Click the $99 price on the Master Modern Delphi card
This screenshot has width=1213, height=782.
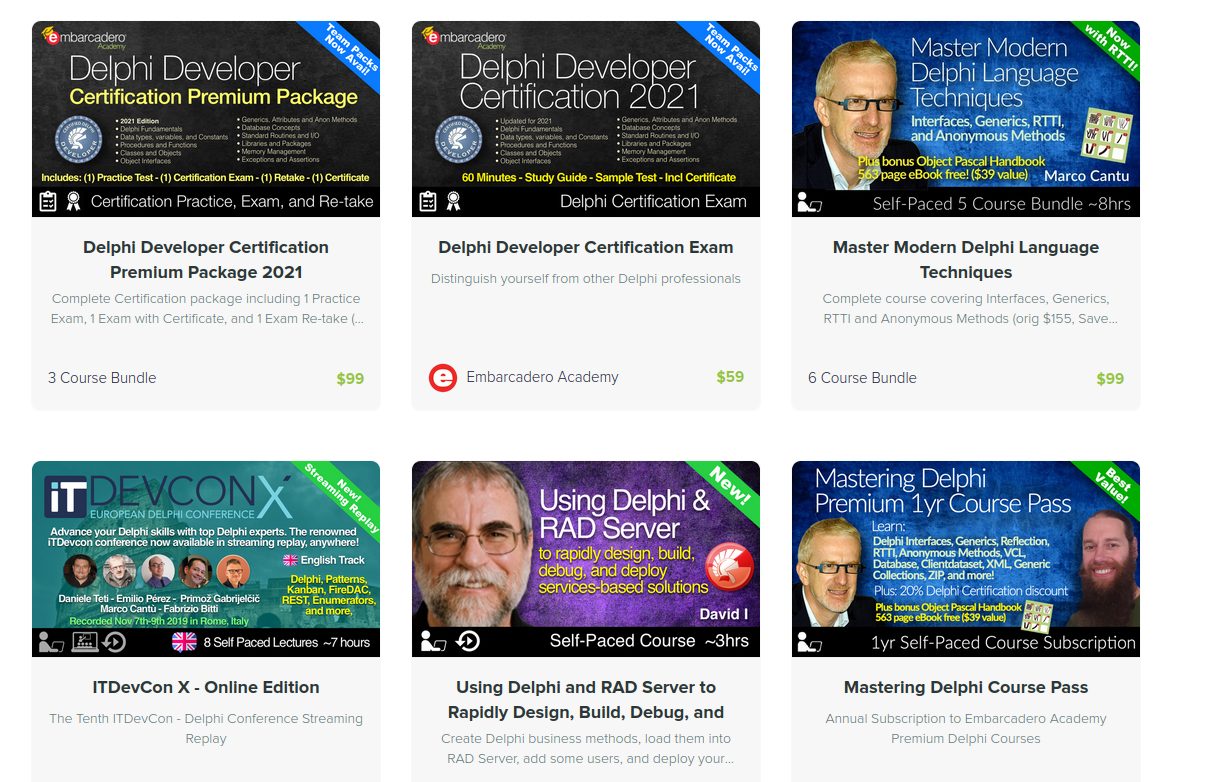1110,379
